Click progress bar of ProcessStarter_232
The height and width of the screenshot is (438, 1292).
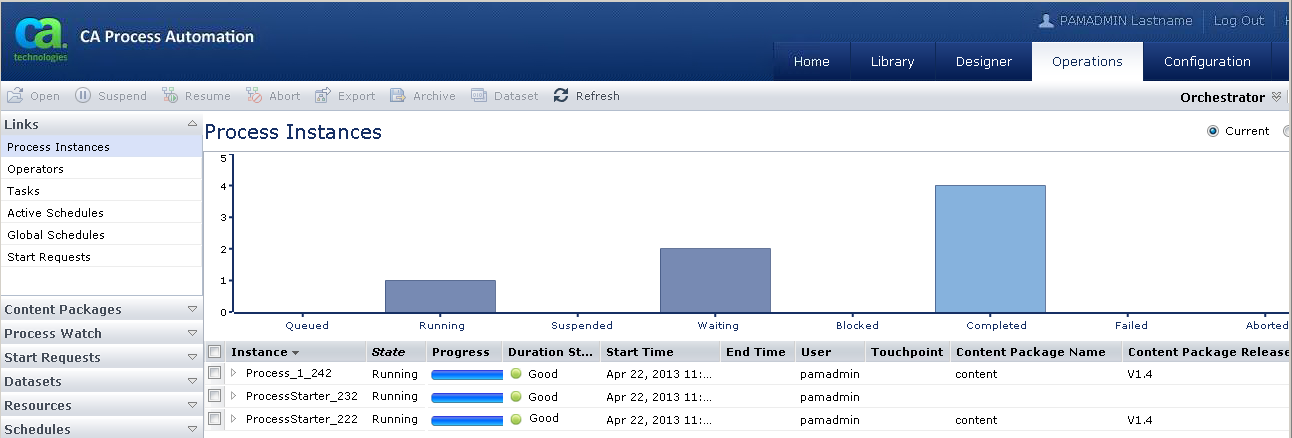click(x=467, y=397)
